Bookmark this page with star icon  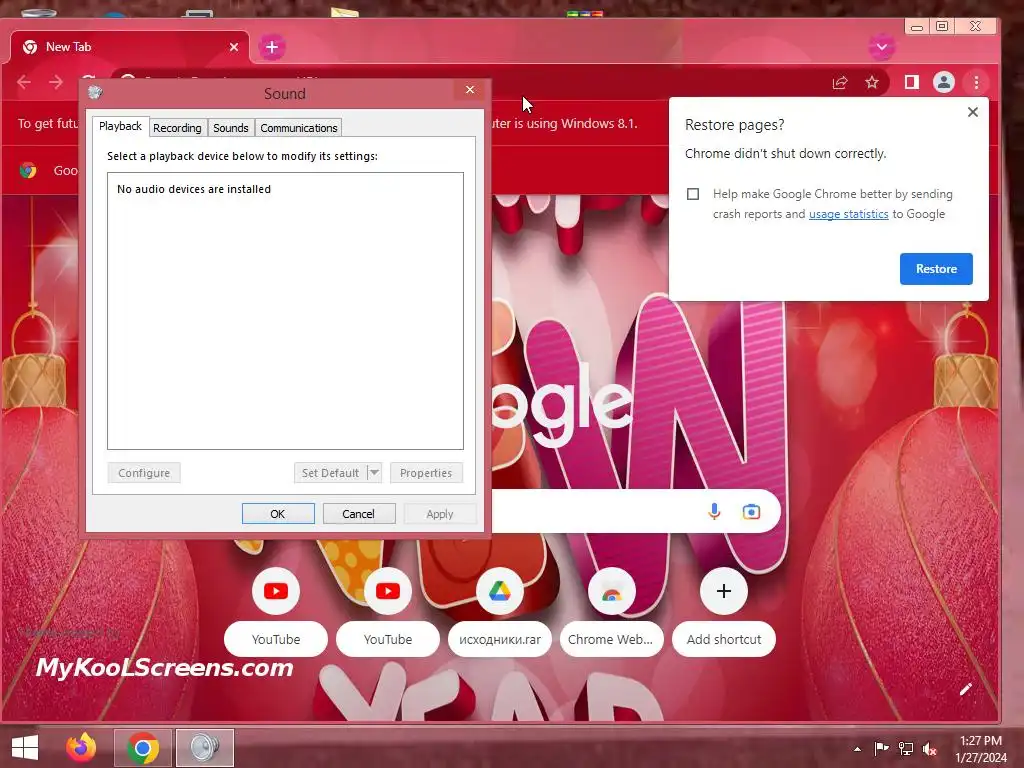pos(872,82)
